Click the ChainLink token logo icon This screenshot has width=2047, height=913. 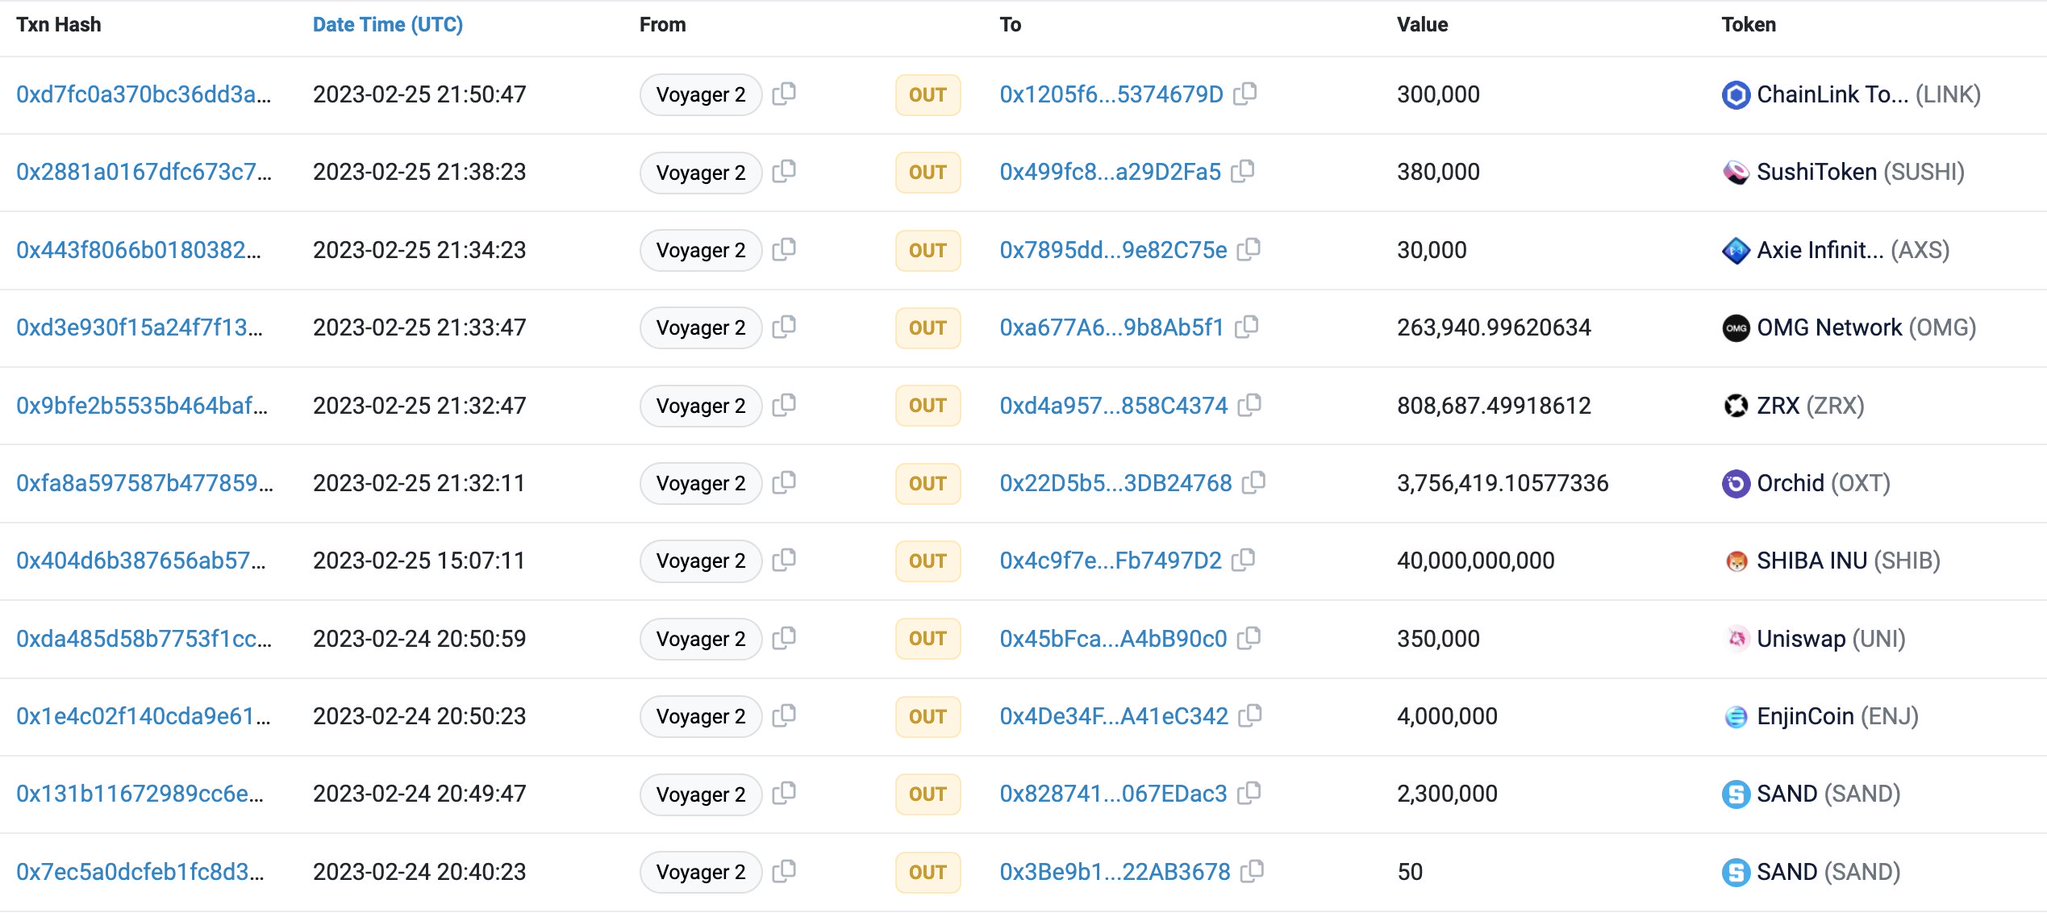pos(1736,95)
